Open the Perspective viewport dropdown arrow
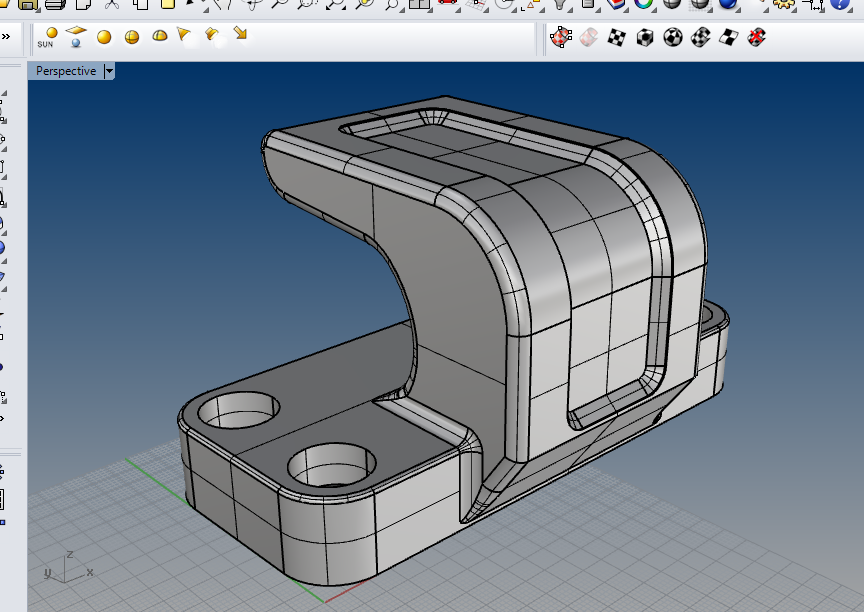The height and width of the screenshot is (612, 864). [x=108, y=71]
